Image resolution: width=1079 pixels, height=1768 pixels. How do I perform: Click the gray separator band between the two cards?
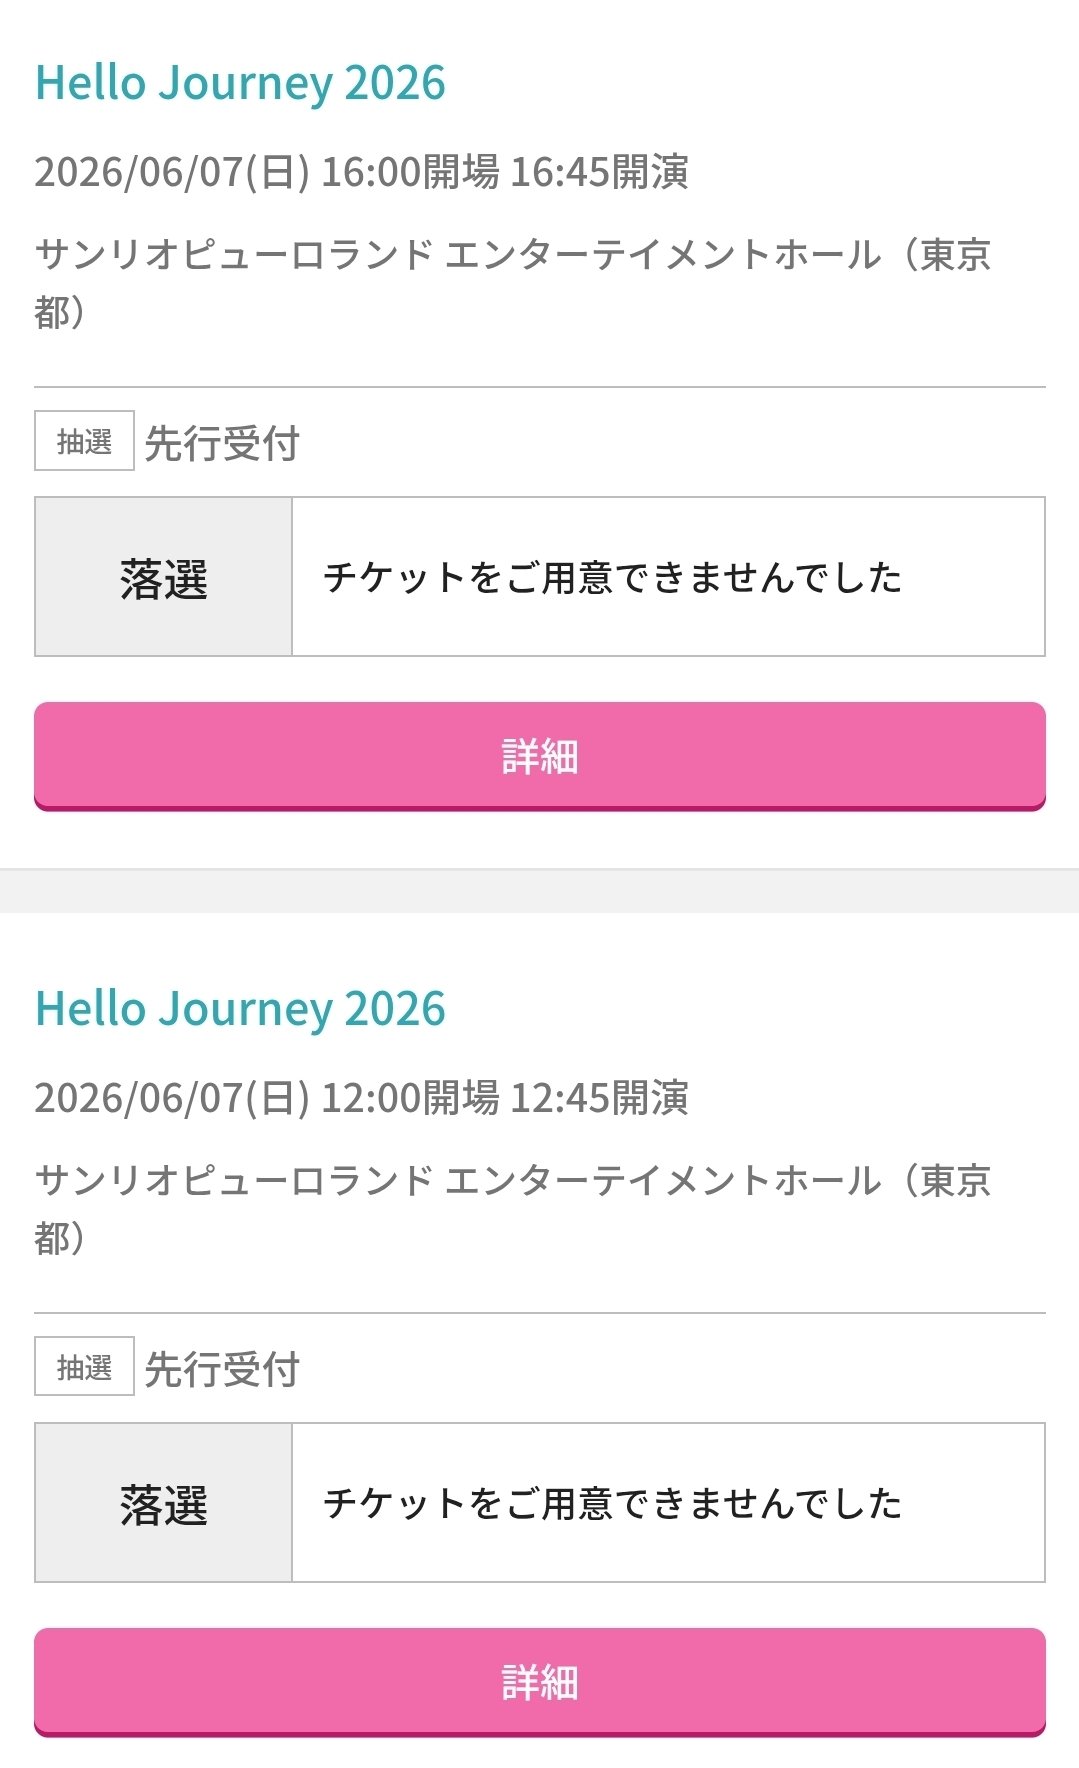point(539,891)
